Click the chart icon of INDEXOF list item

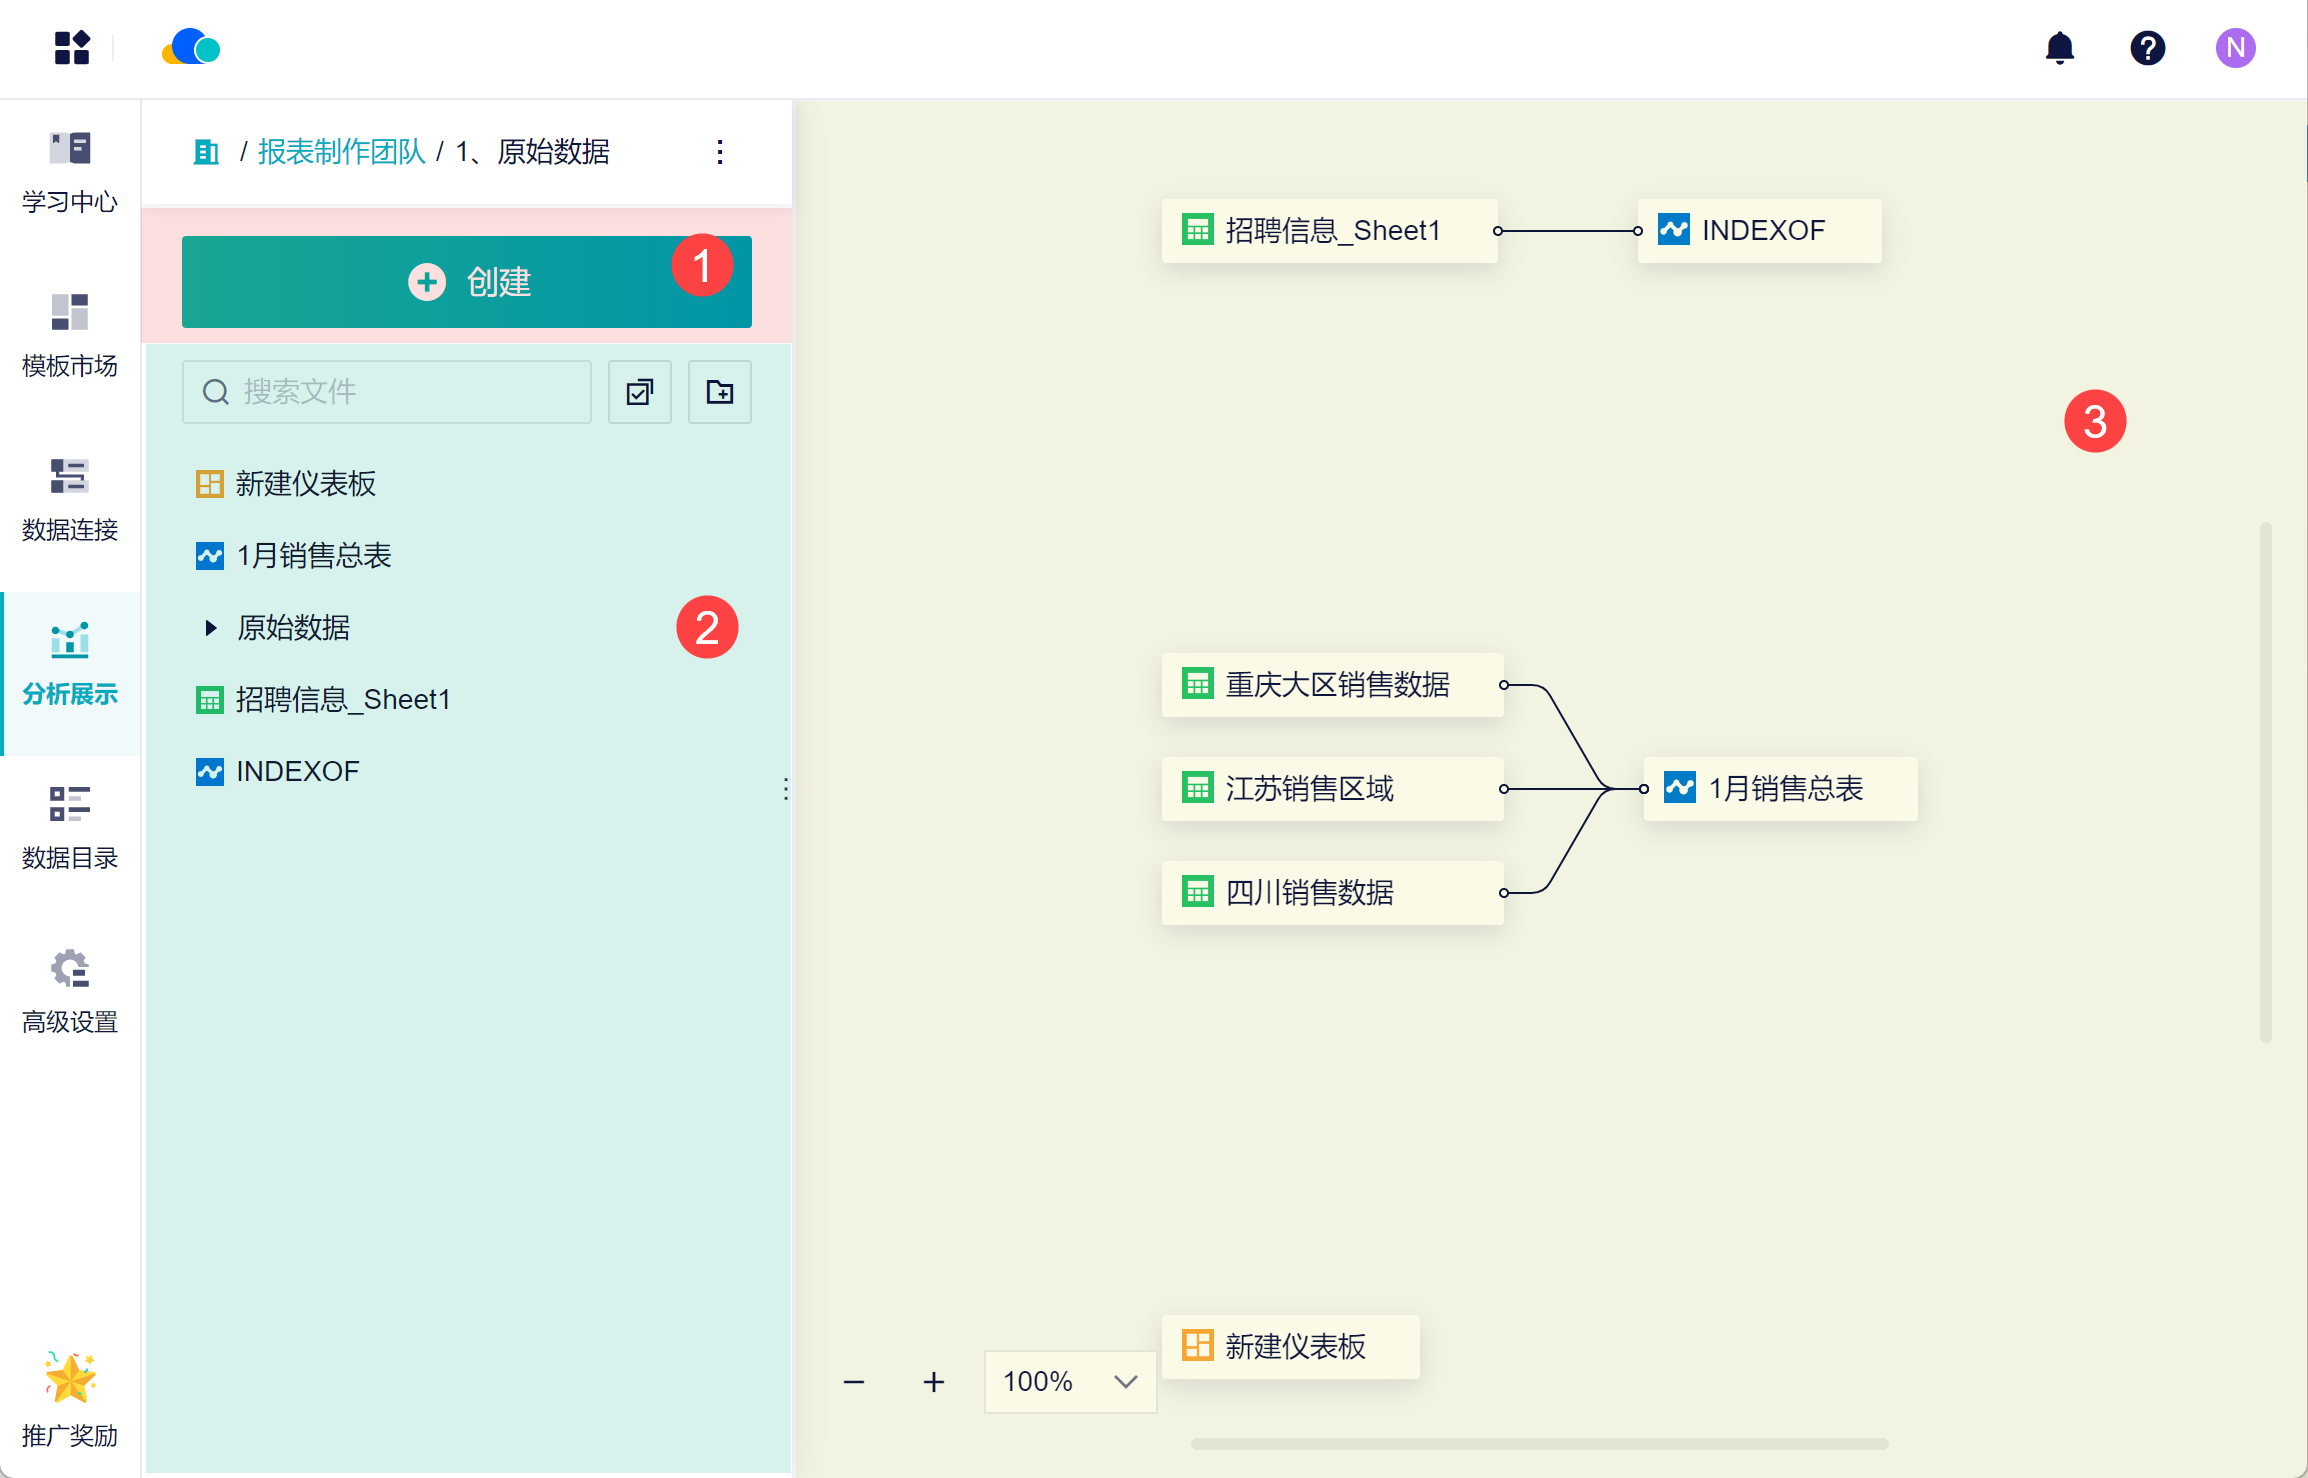210,772
